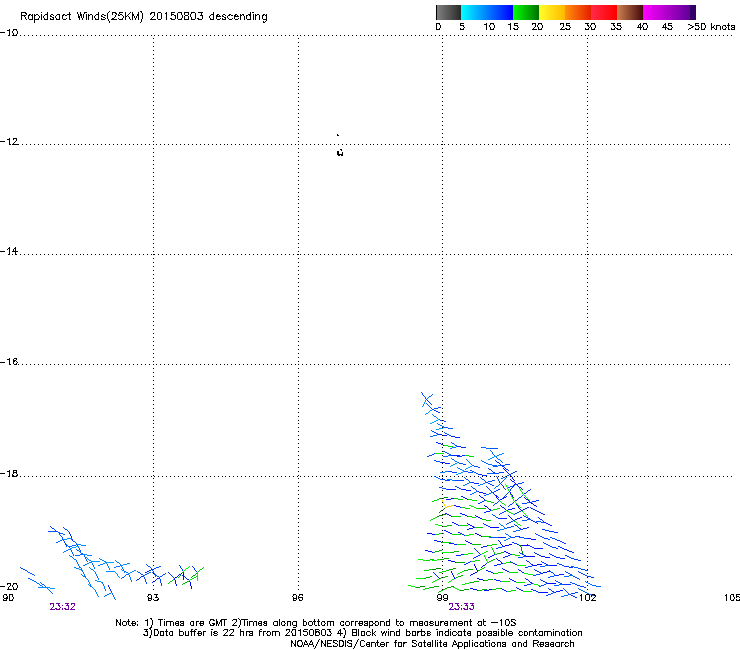Click the -16 latitude axis label
This screenshot has width=740, height=650.
[x=9, y=362]
